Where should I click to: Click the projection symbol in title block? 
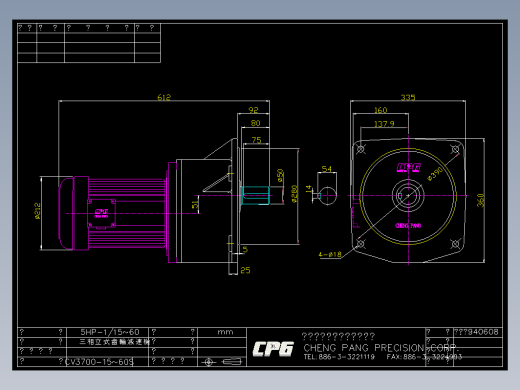[221, 362]
